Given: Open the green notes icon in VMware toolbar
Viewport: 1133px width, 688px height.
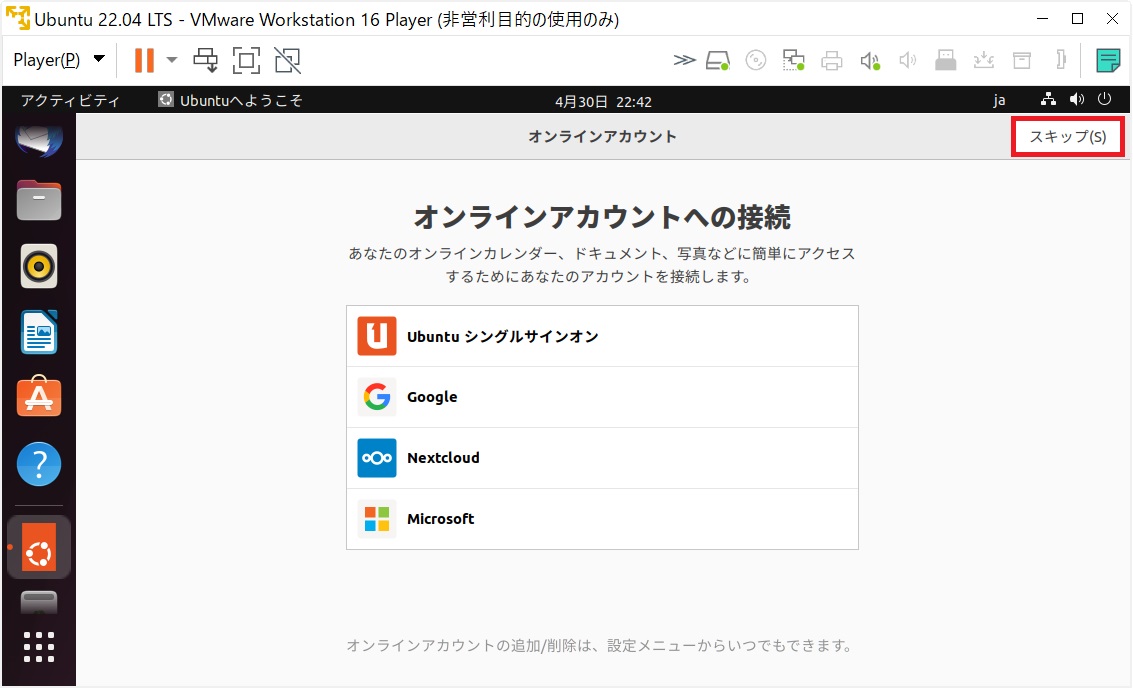Looking at the screenshot, I should (1108, 60).
